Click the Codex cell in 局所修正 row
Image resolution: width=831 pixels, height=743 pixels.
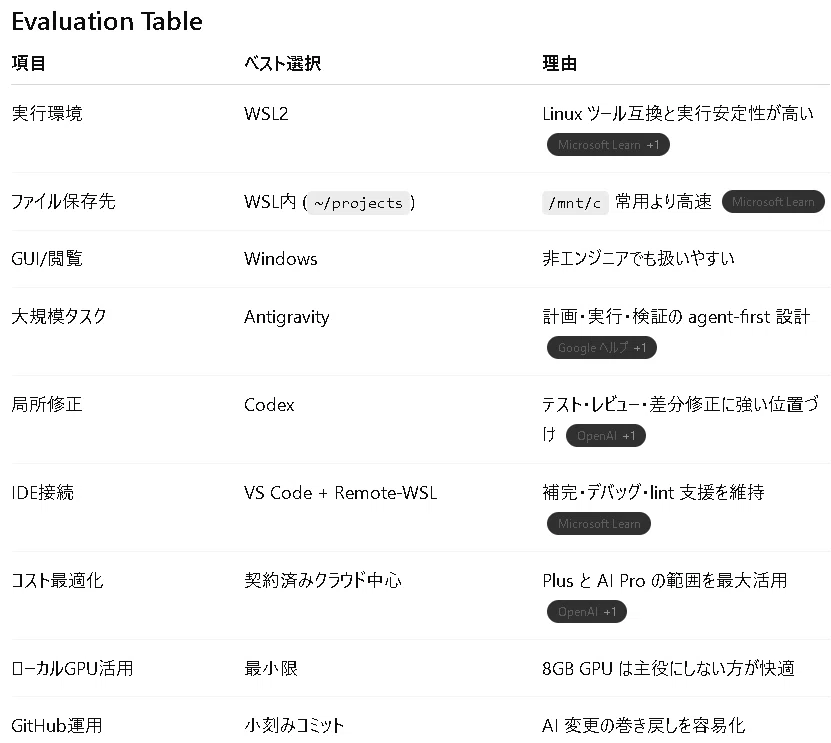tap(269, 405)
